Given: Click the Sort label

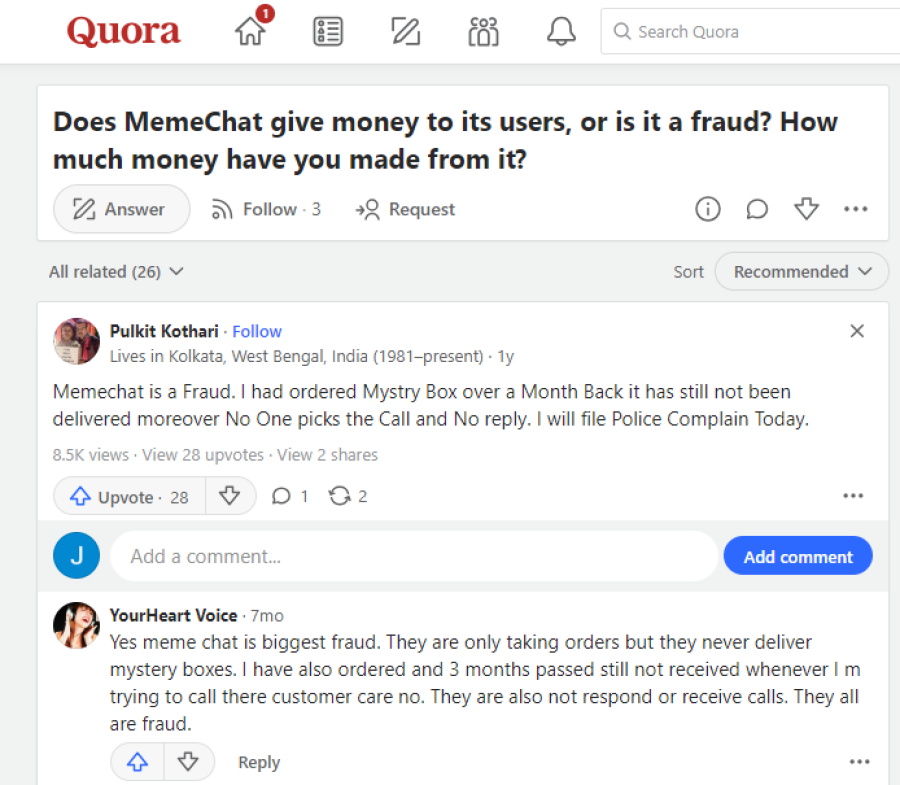Looking at the screenshot, I should coord(688,271).
